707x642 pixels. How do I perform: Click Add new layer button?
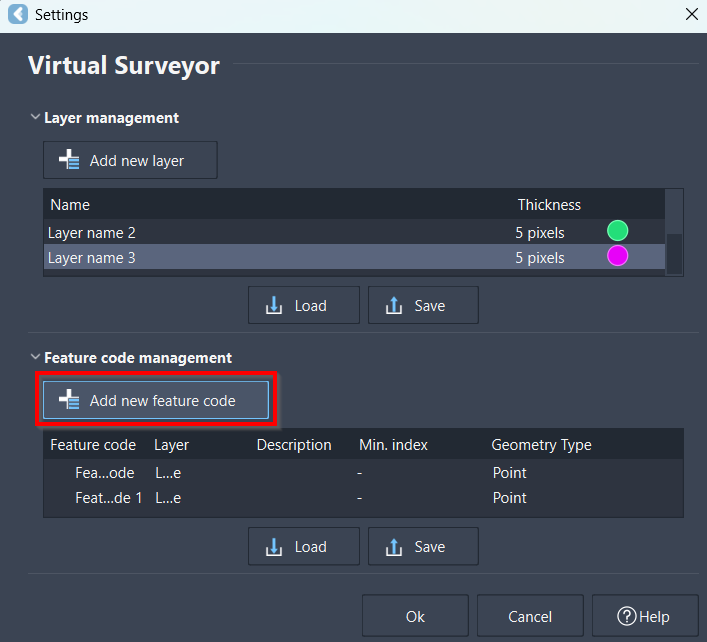pyautogui.click(x=130, y=160)
